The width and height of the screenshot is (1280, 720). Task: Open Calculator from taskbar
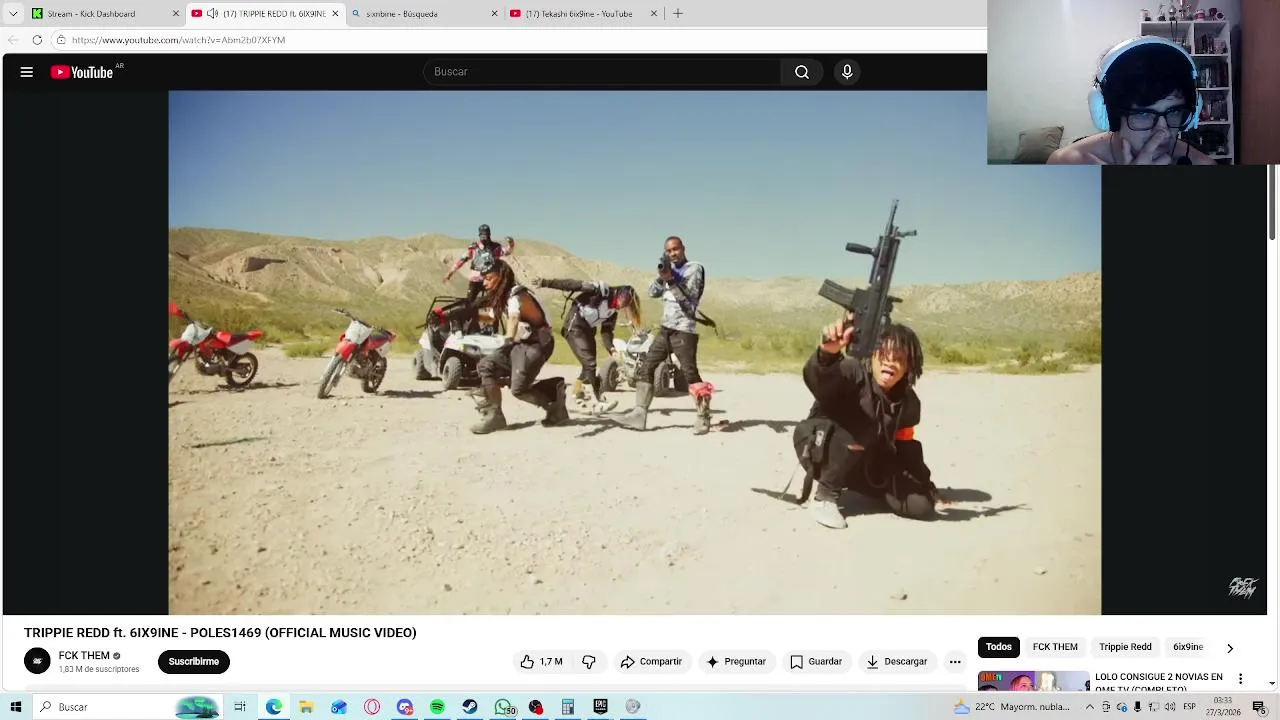point(568,707)
